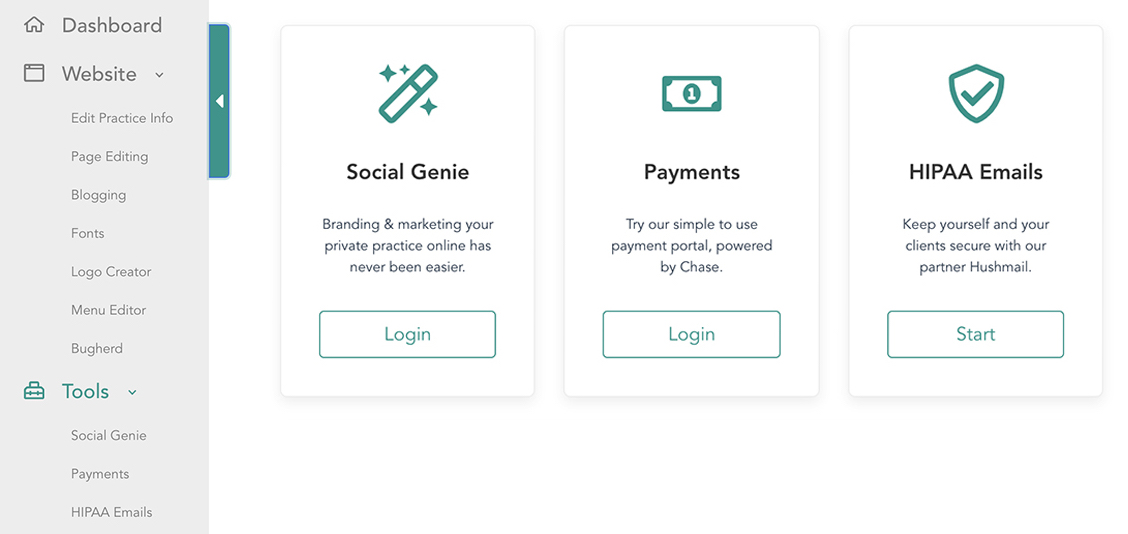Open the Blogging menu item
1128x534 pixels.
tap(98, 195)
